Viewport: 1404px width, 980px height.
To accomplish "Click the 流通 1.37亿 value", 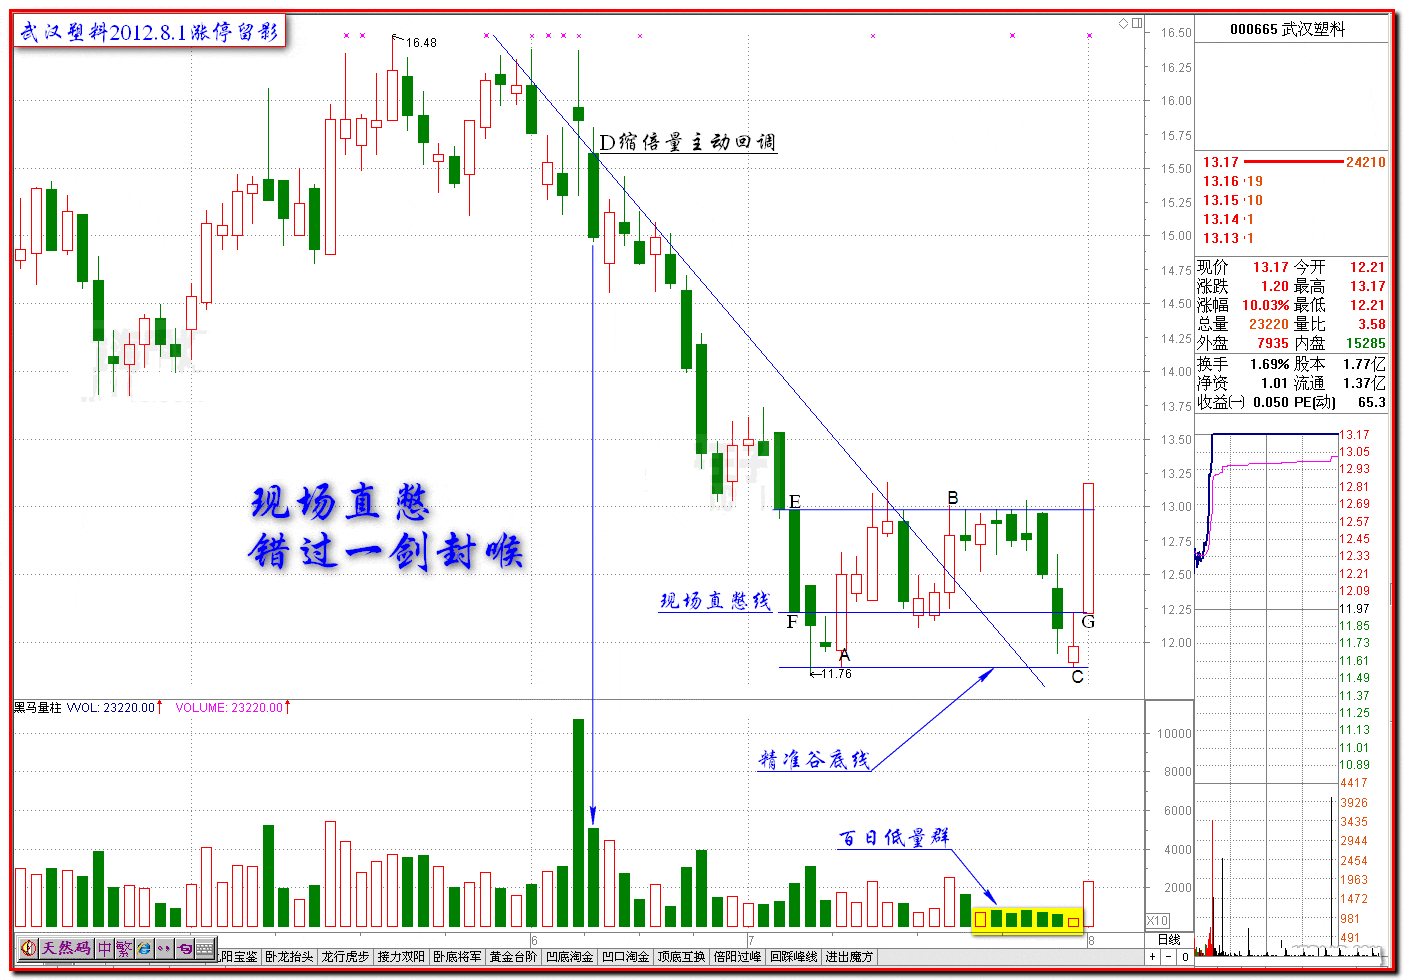I will tap(1364, 383).
